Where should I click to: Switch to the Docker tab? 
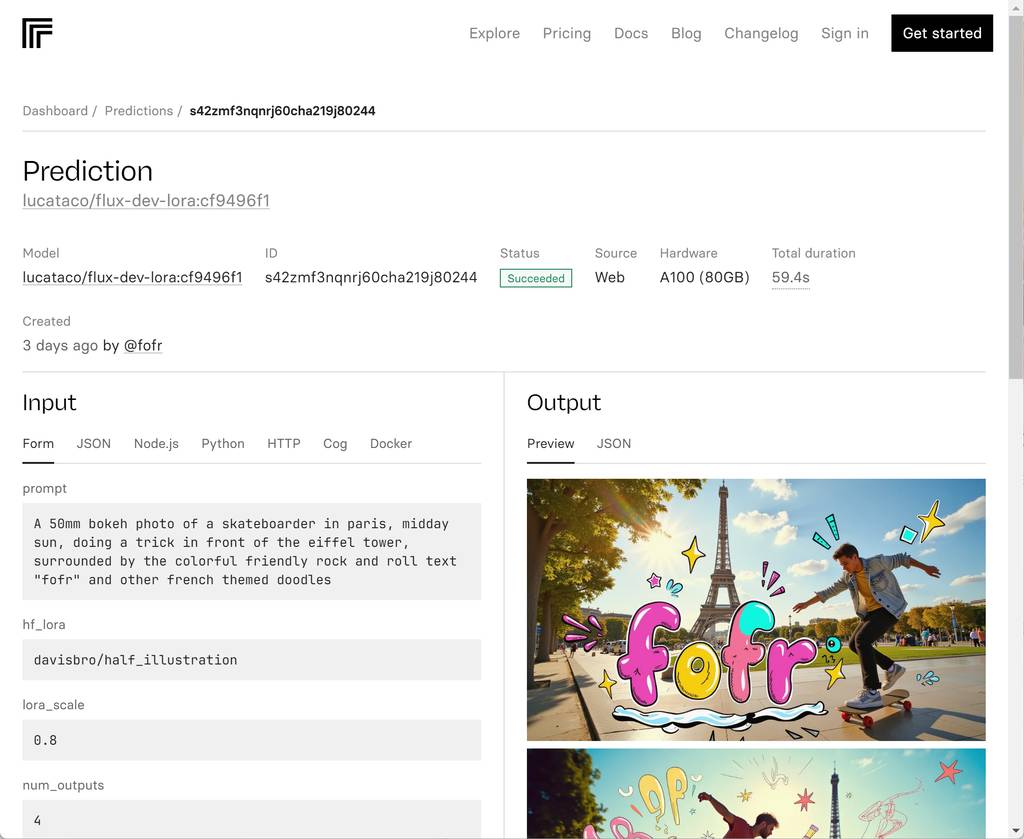(390, 443)
